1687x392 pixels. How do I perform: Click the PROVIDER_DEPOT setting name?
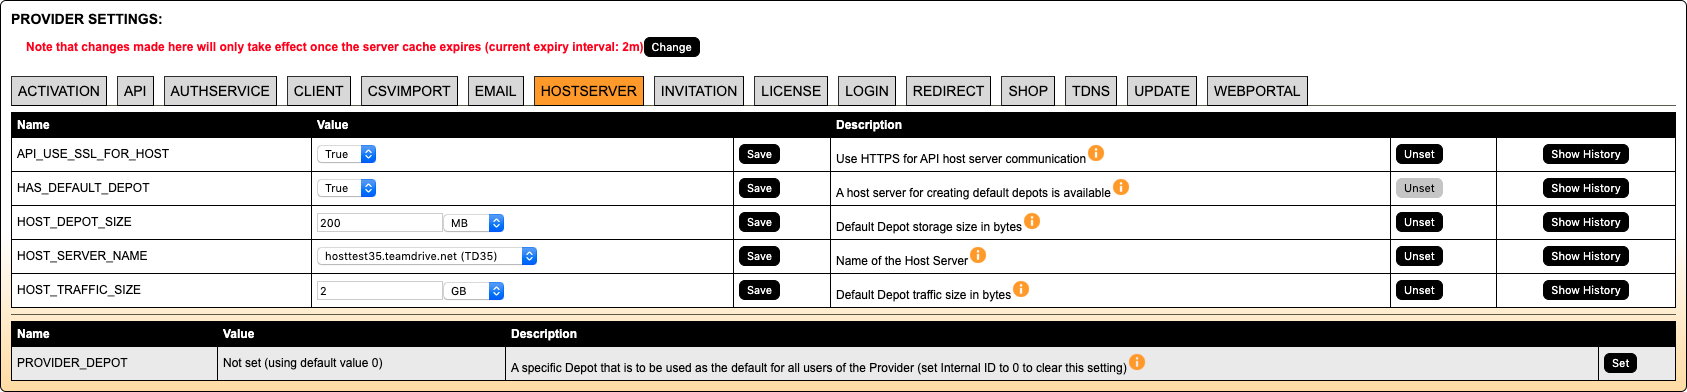click(x=72, y=363)
